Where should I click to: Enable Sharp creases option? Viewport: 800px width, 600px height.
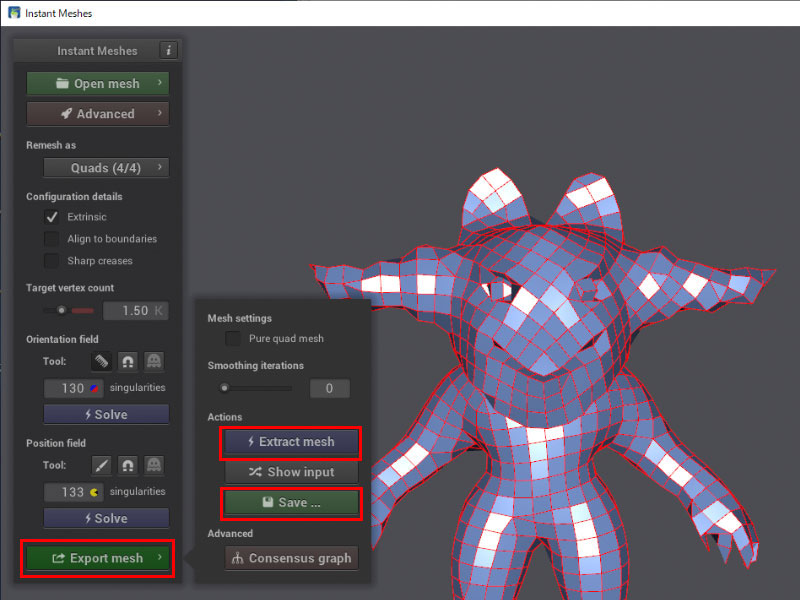pyautogui.click(x=52, y=261)
